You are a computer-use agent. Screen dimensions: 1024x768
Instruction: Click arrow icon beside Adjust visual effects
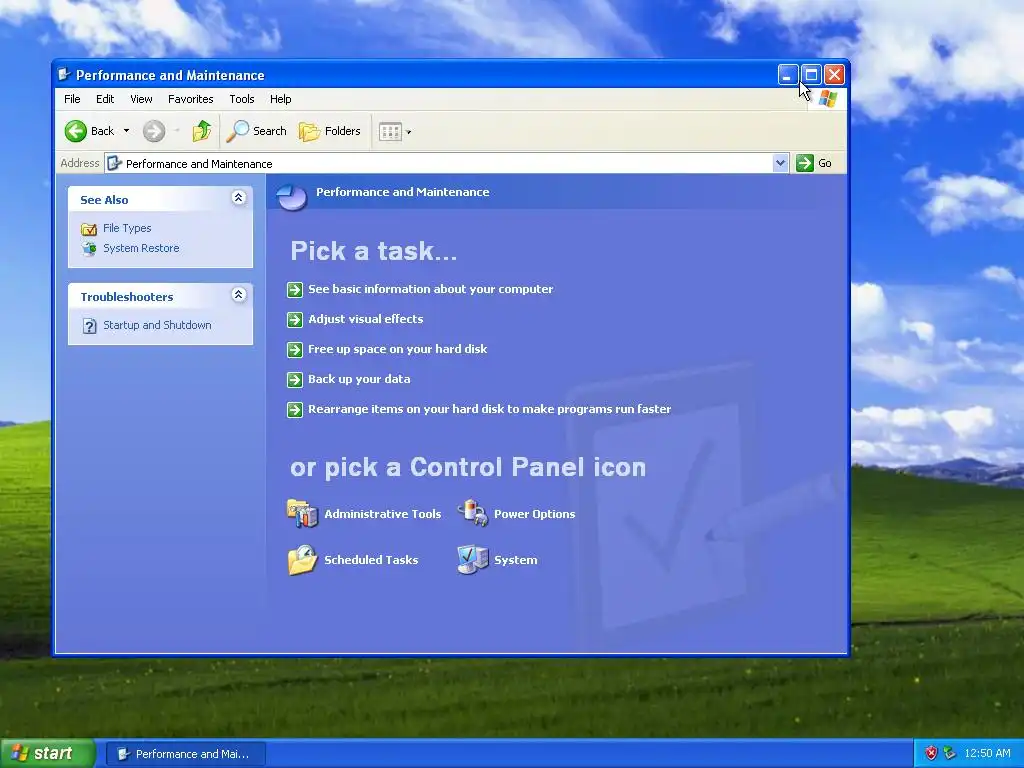(295, 320)
